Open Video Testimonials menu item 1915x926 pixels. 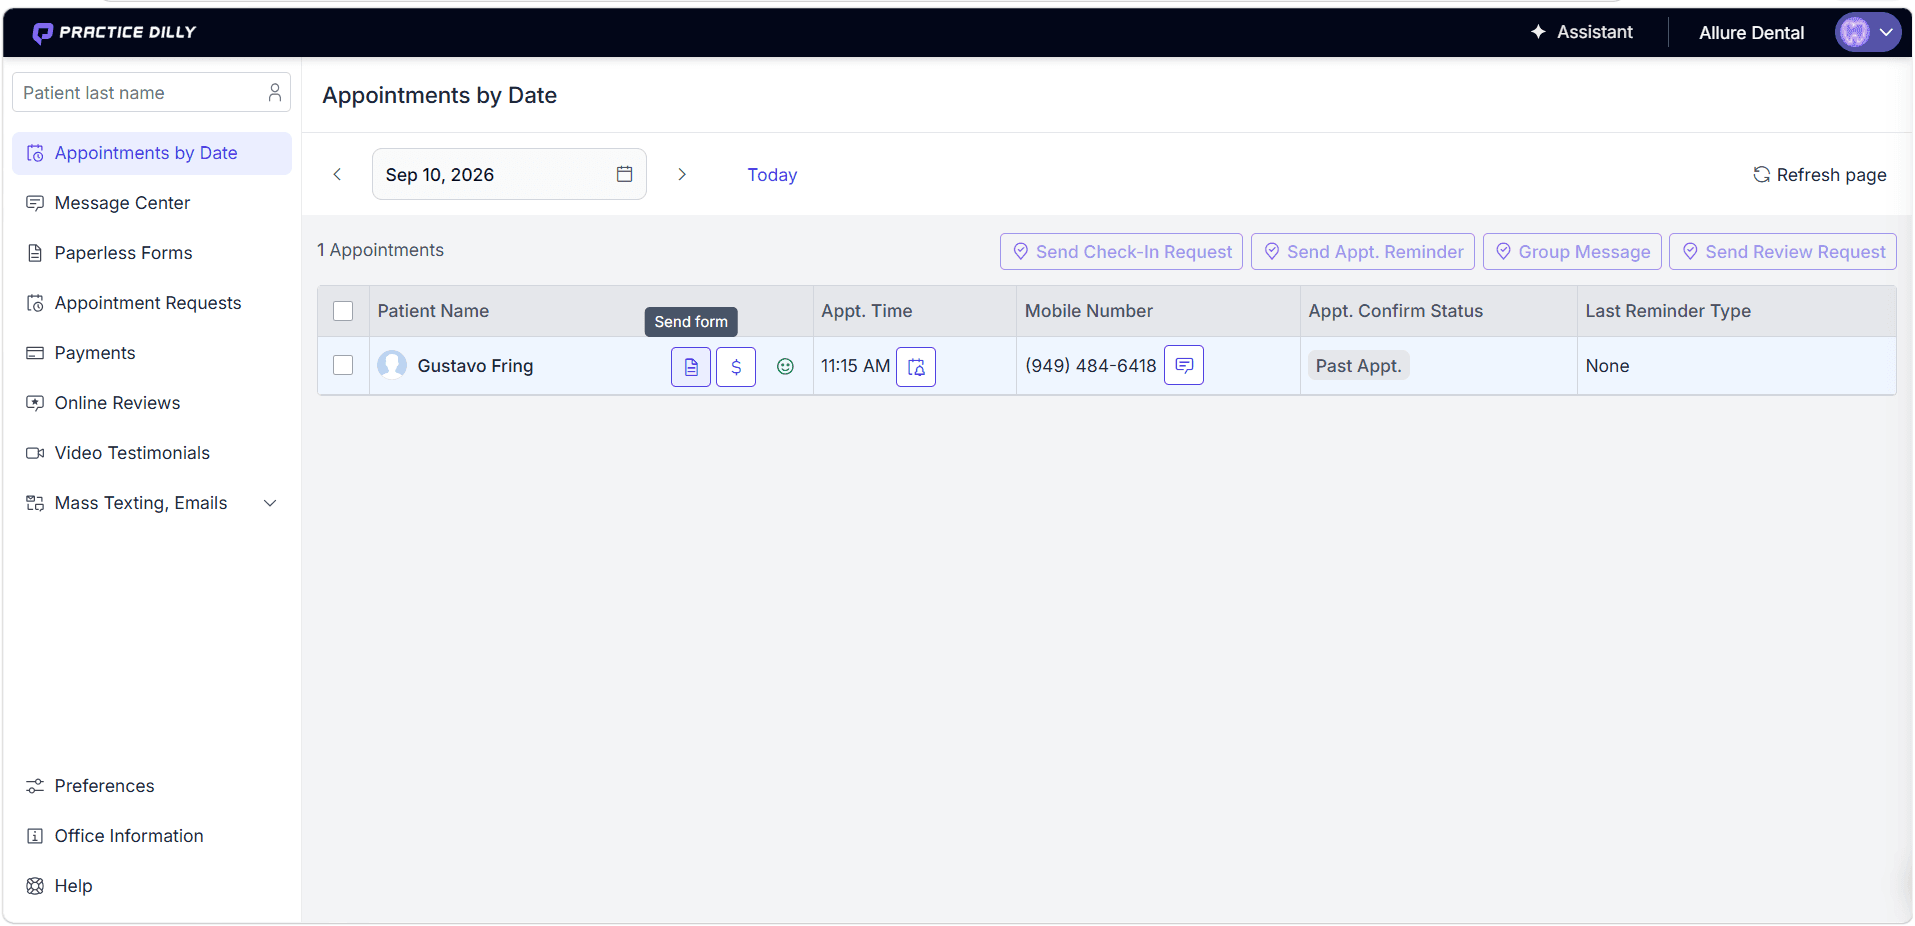[152, 453]
